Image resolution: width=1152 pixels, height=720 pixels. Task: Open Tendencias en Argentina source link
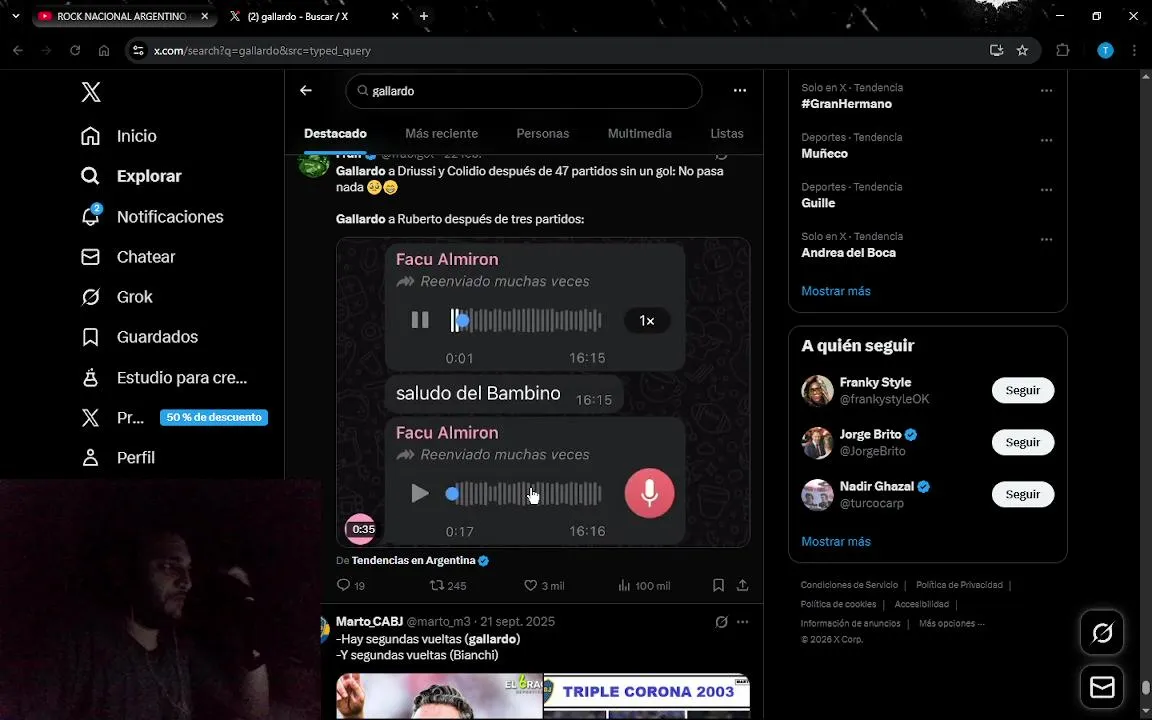pyautogui.click(x=413, y=561)
